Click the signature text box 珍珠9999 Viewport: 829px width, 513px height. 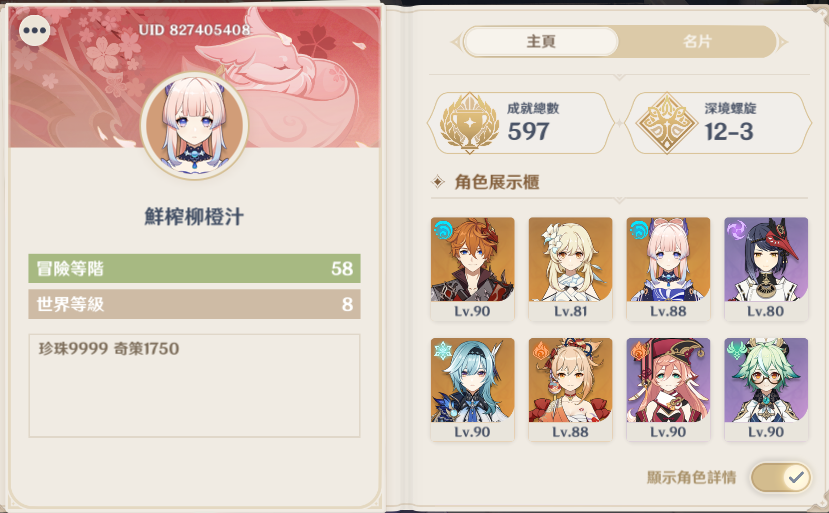[195, 386]
